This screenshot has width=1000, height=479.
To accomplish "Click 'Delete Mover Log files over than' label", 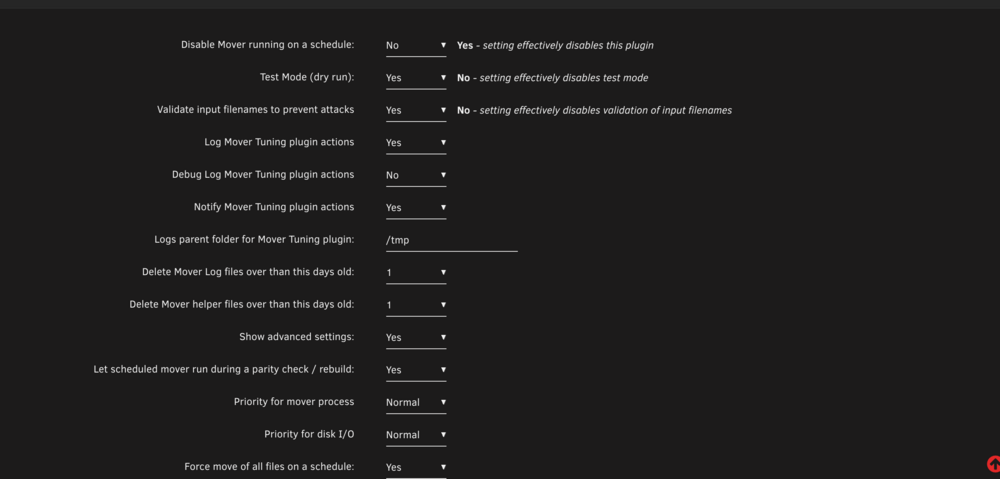I will pyautogui.click(x=247, y=272).
